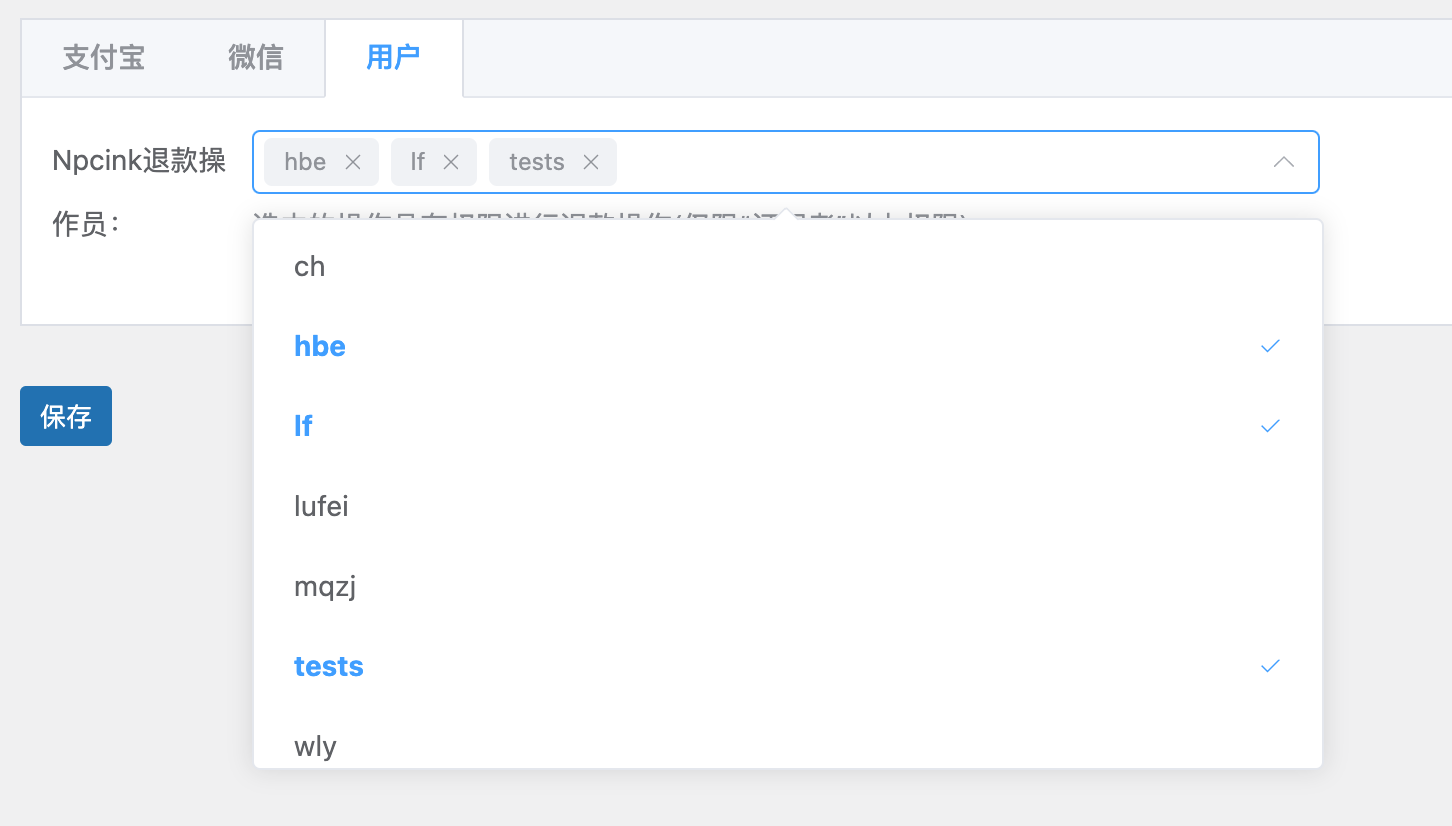This screenshot has width=1452, height=826.
Task: Click the Npcink退款操作员 field label
Action: coord(138,160)
